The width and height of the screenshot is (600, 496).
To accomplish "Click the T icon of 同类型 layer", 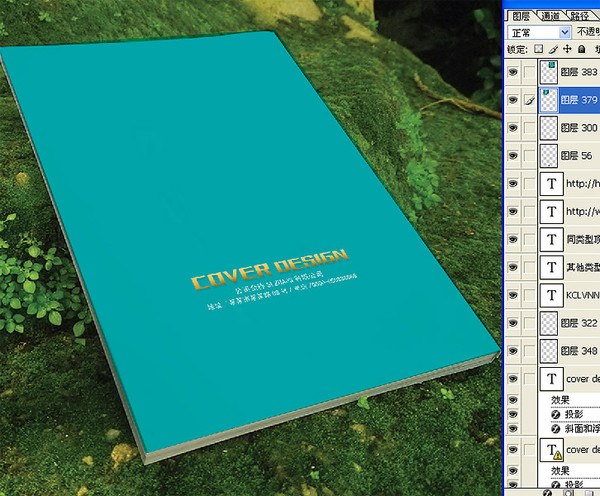I will pyautogui.click(x=551, y=240).
